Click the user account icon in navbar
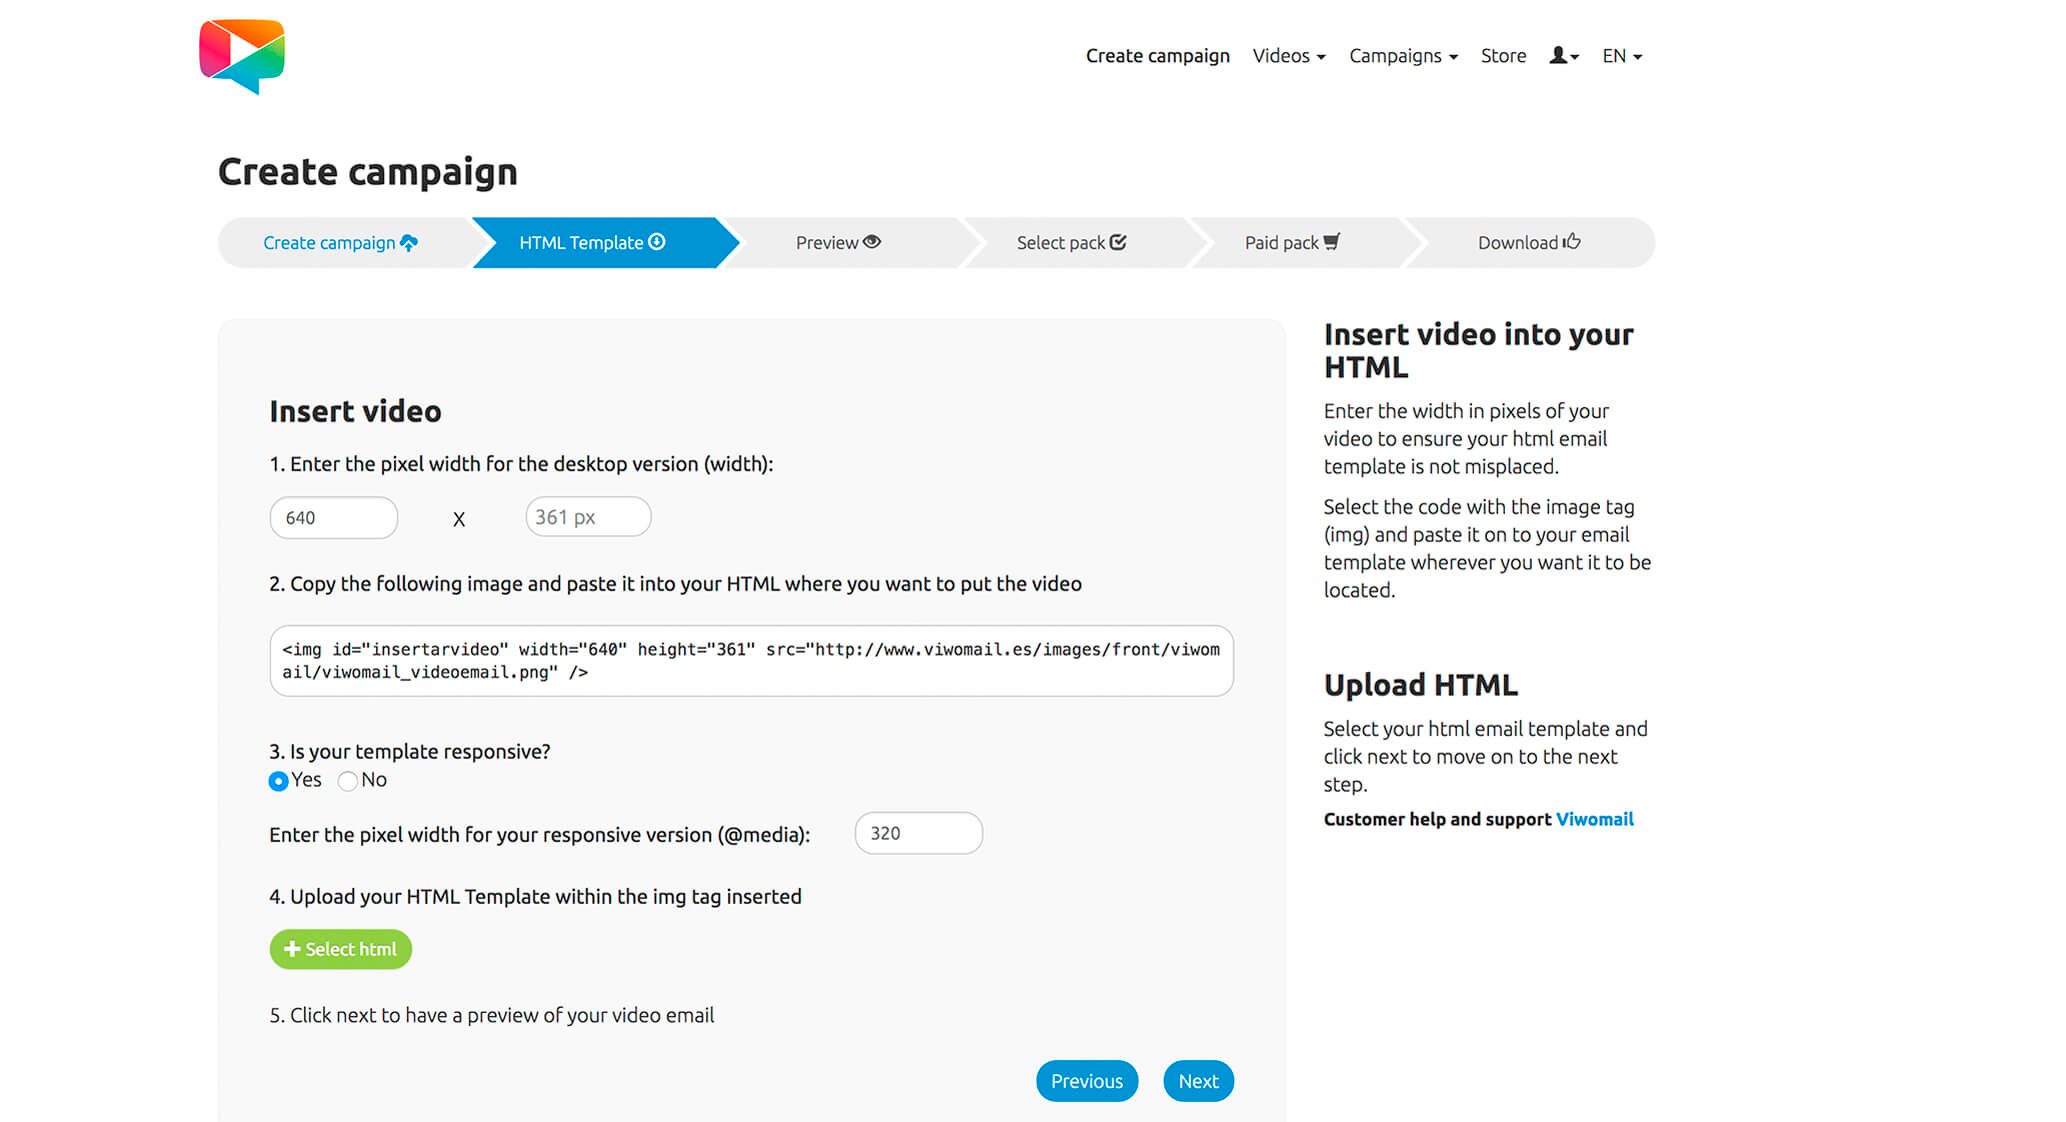The width and height of the screenshot is (2066, 1122). tap(1563, 56)
